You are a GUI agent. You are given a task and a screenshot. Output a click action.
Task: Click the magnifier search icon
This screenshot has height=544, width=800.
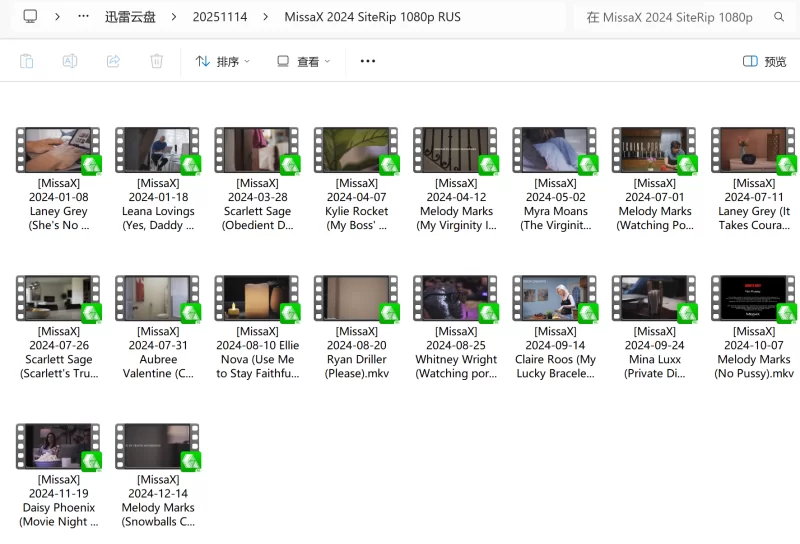[x=779, y=17]
